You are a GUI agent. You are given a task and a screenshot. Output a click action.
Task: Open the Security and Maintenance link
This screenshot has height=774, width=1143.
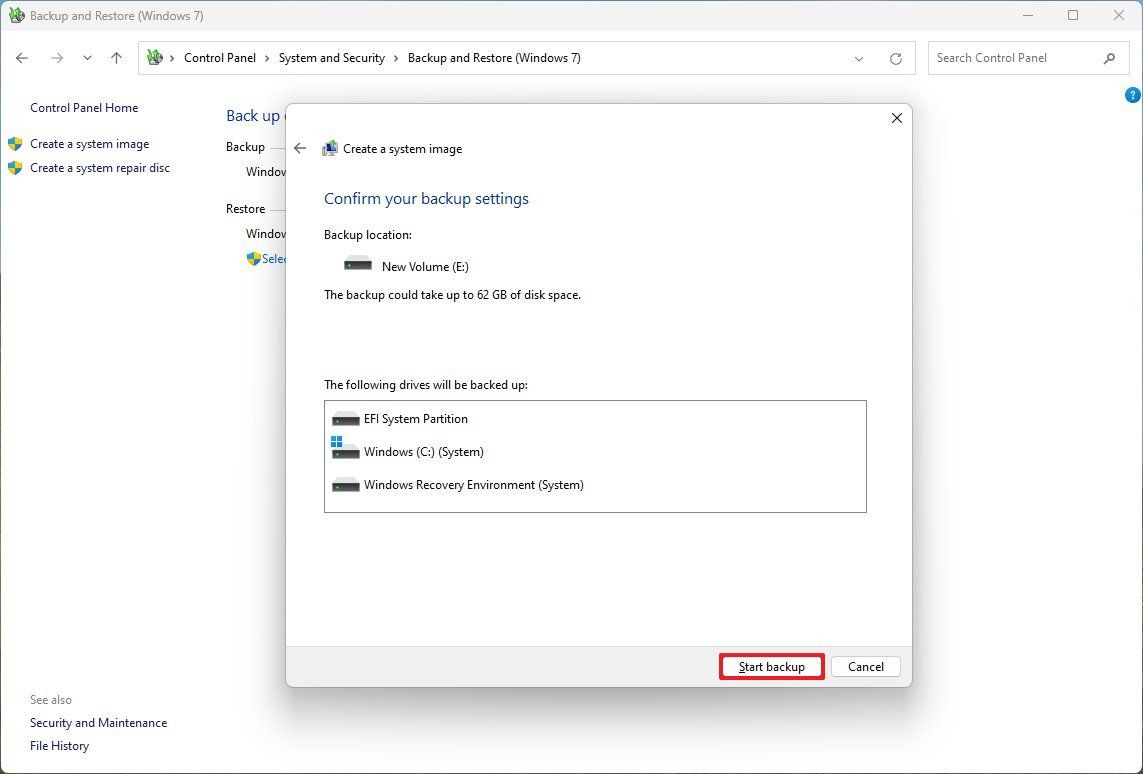coord(98,722)
